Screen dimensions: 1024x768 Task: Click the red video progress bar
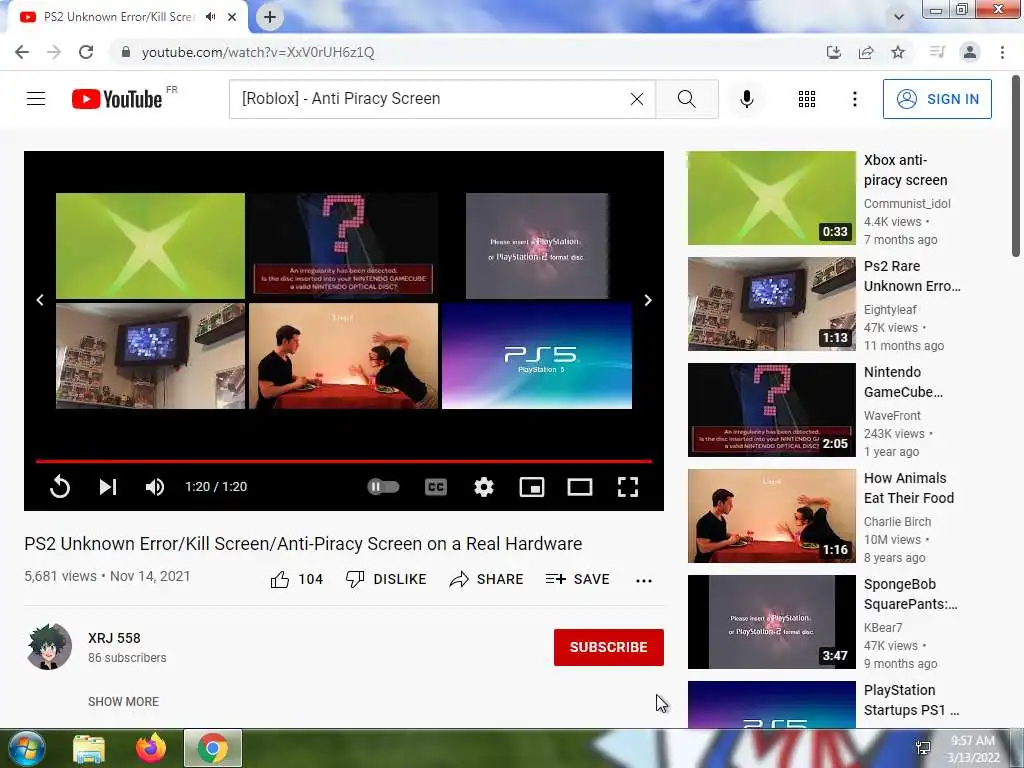pyautogui.click(x=344, y=461)
